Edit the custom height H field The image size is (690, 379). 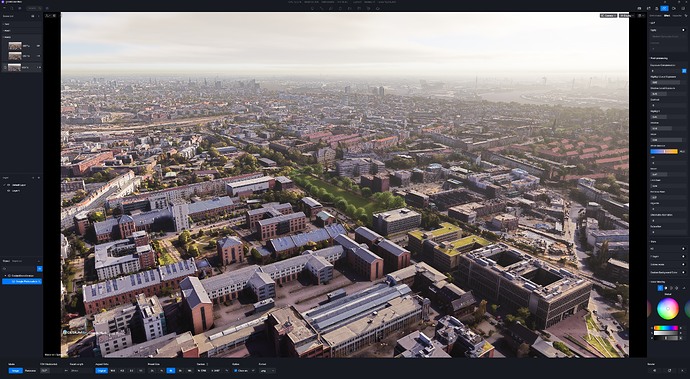click(217, 371)
